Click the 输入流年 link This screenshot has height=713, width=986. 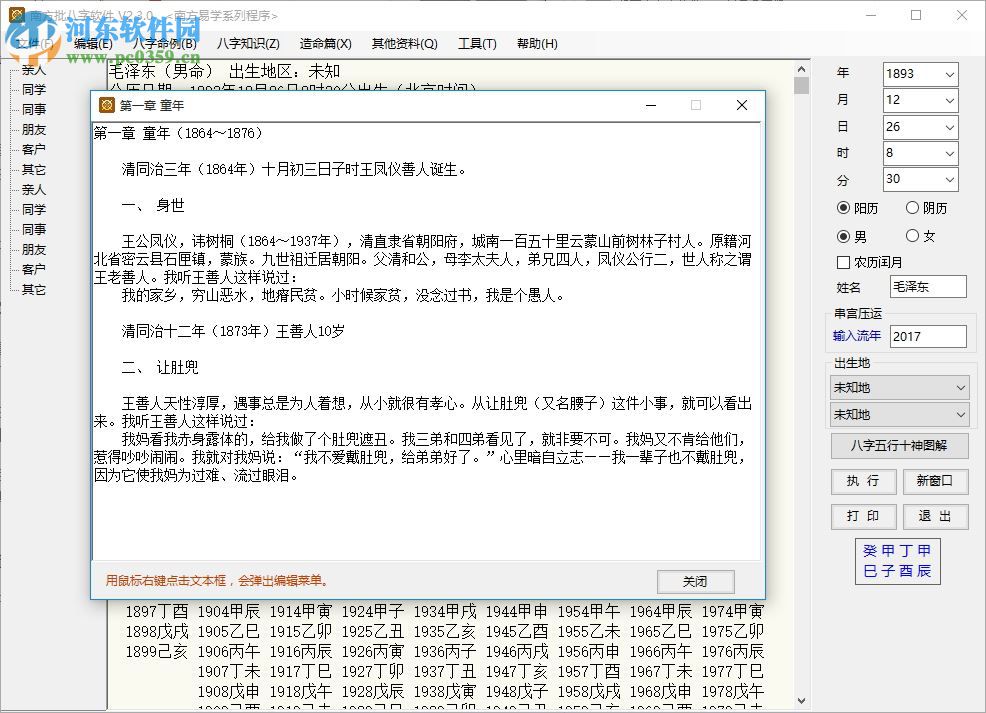click(x=857, y=336)
